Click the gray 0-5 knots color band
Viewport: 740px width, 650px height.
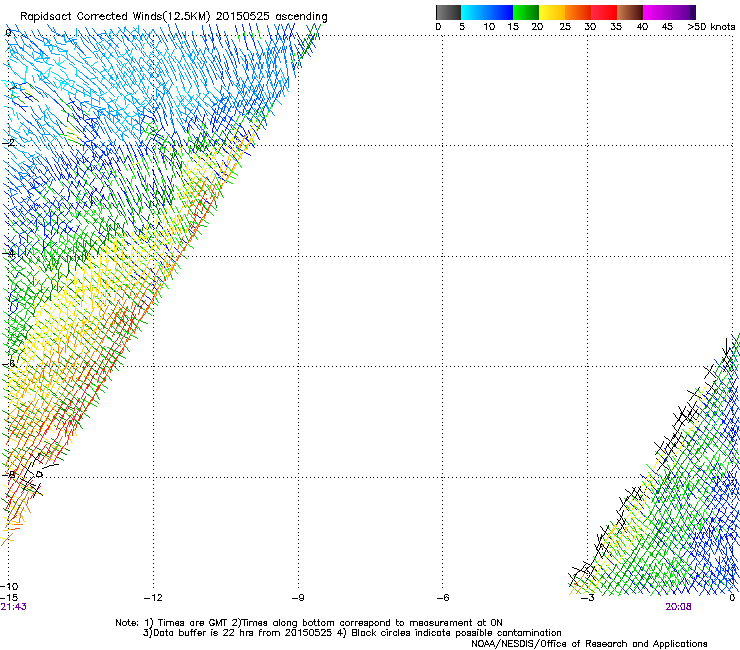448,12
